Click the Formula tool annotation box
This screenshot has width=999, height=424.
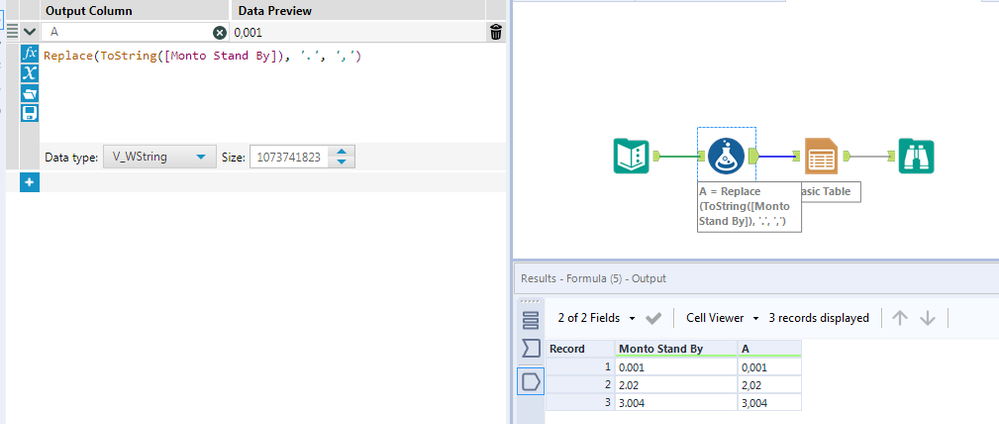coord(748,206)
